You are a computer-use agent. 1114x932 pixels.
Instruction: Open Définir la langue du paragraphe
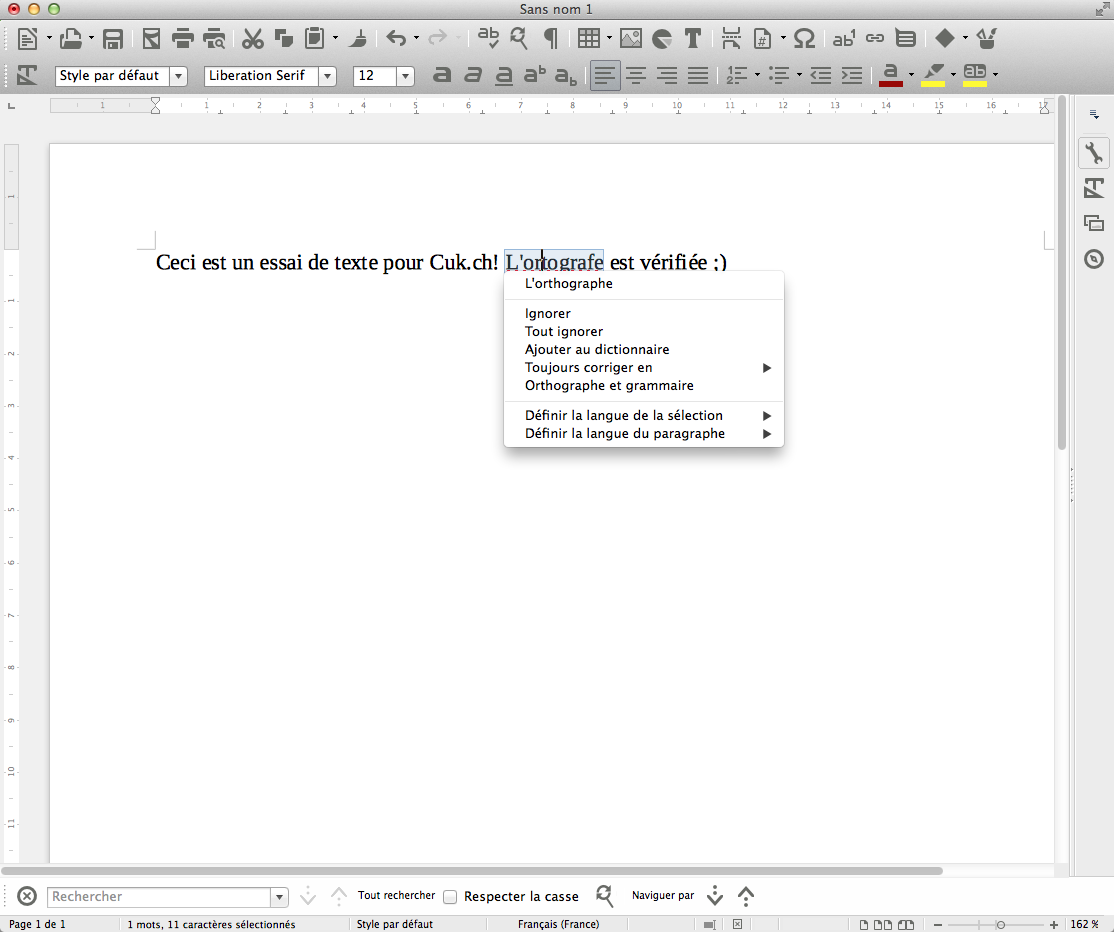tap(644, 433)
